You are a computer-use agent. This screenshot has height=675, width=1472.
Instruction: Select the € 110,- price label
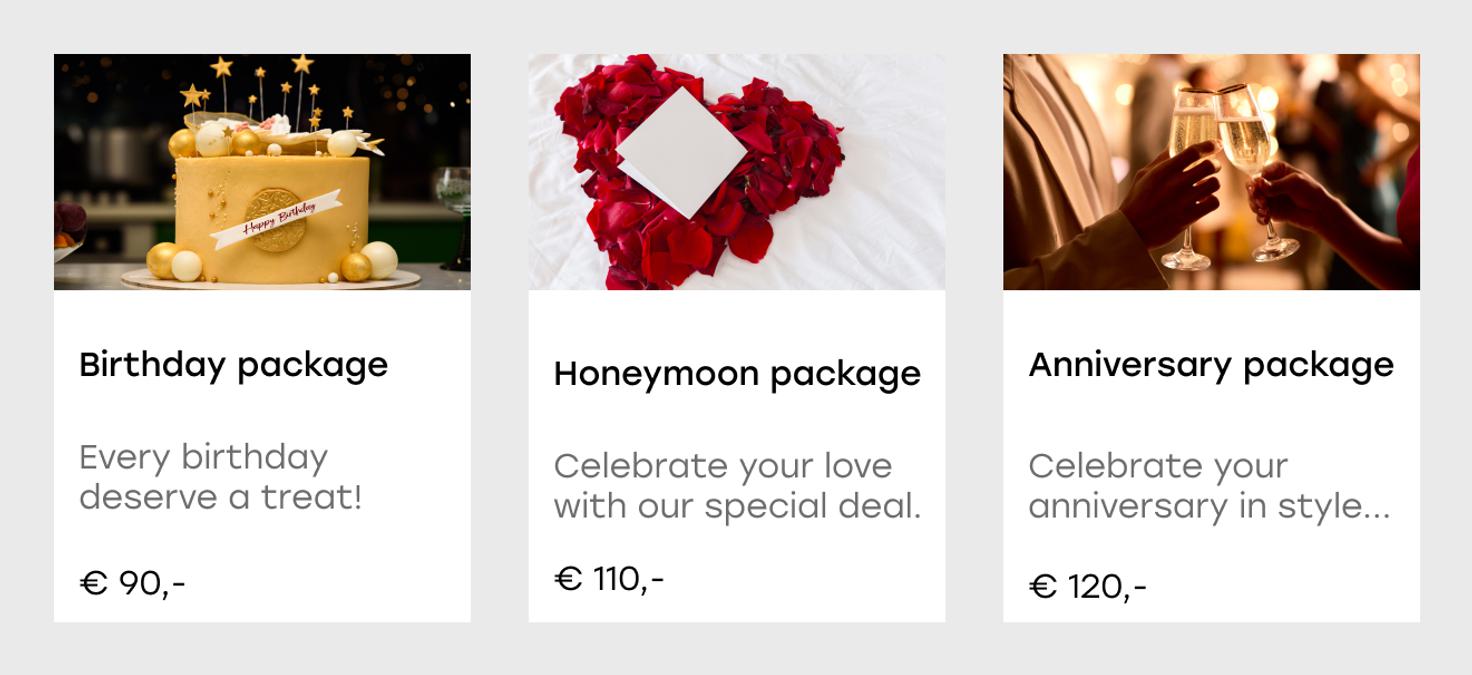[609, 578]
